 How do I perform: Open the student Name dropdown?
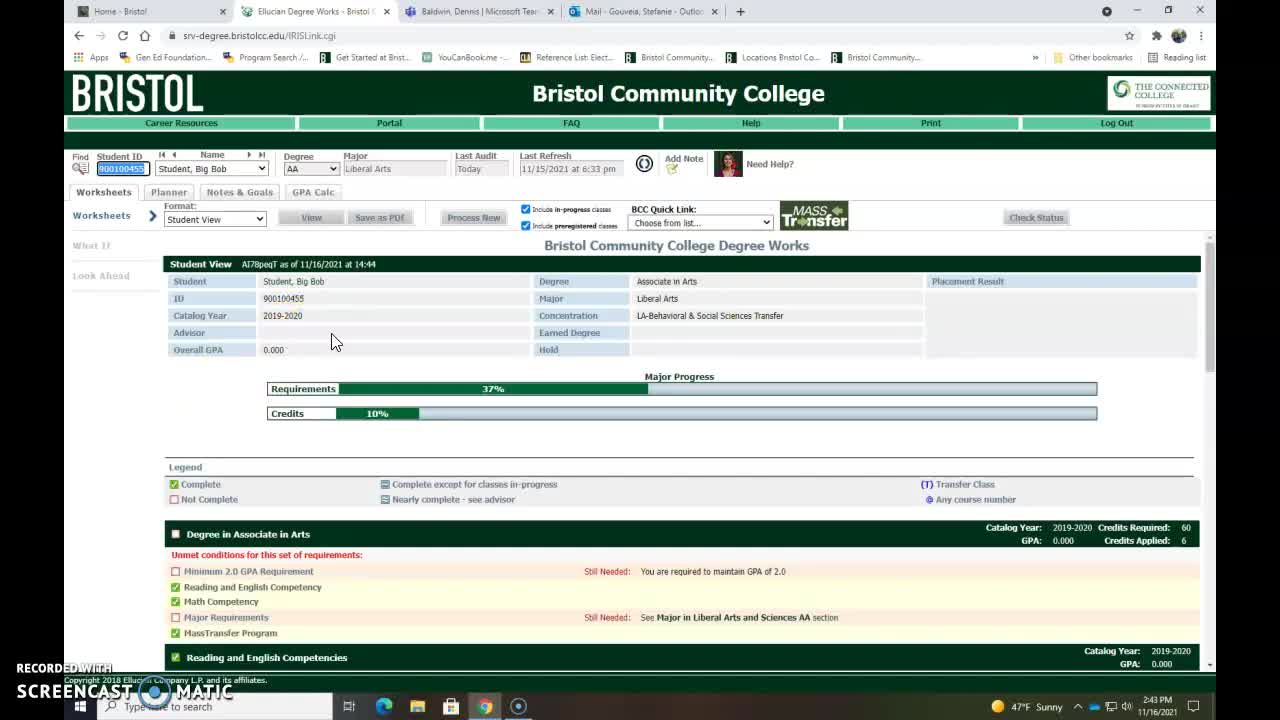coord(212,169)
